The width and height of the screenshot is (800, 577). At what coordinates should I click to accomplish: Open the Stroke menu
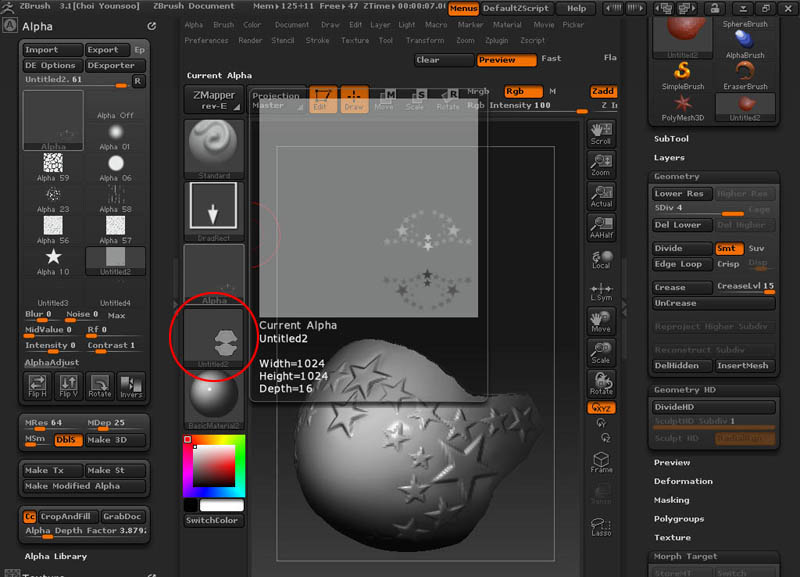[317, 40]
